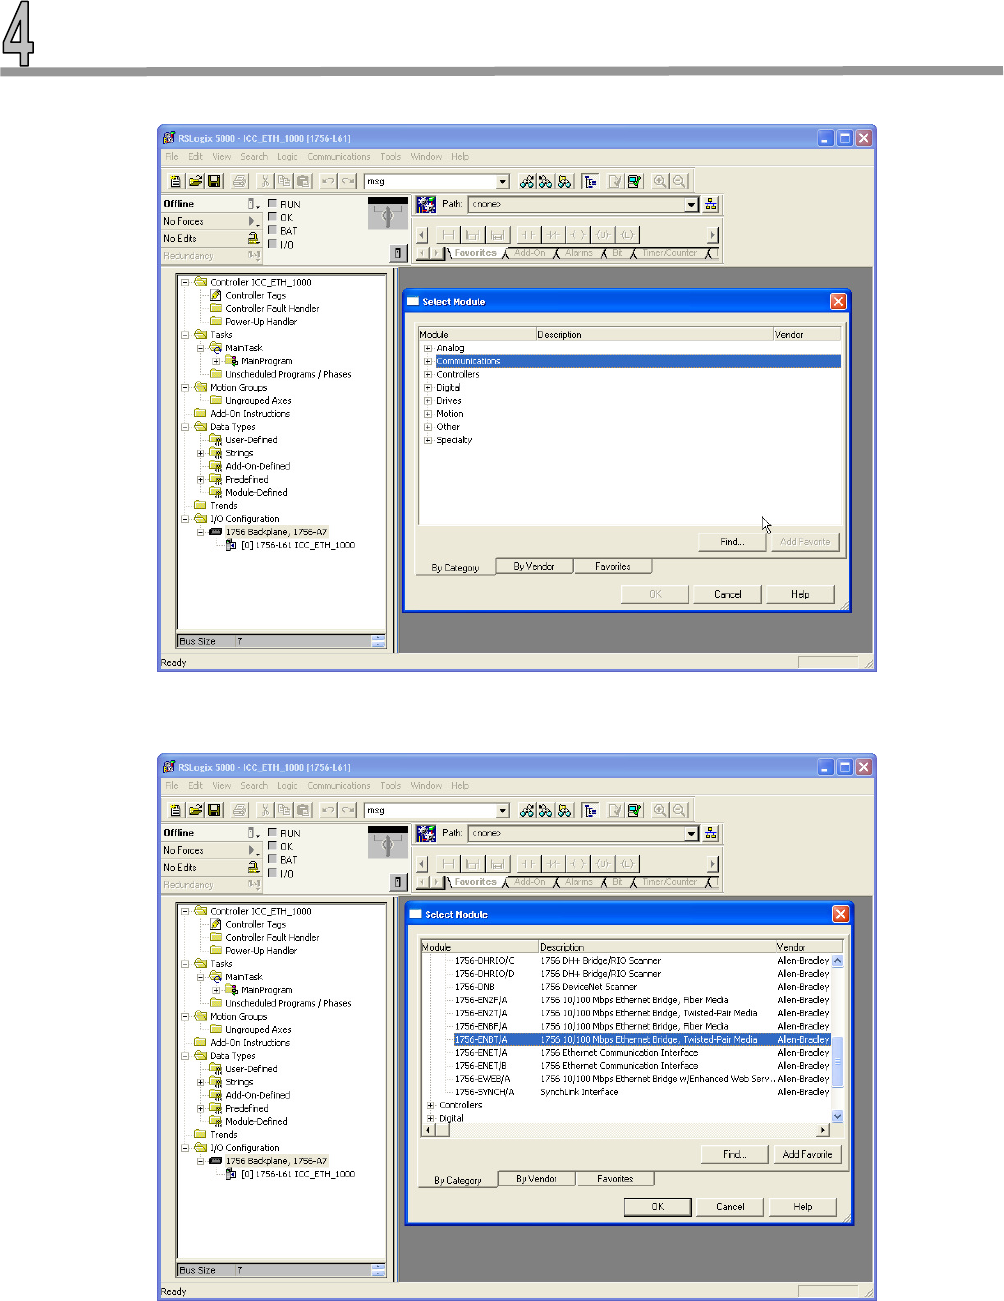The image size is (1004, 1301).
Task: Click BAT indicator box in lower window
Action: [272, 859]
